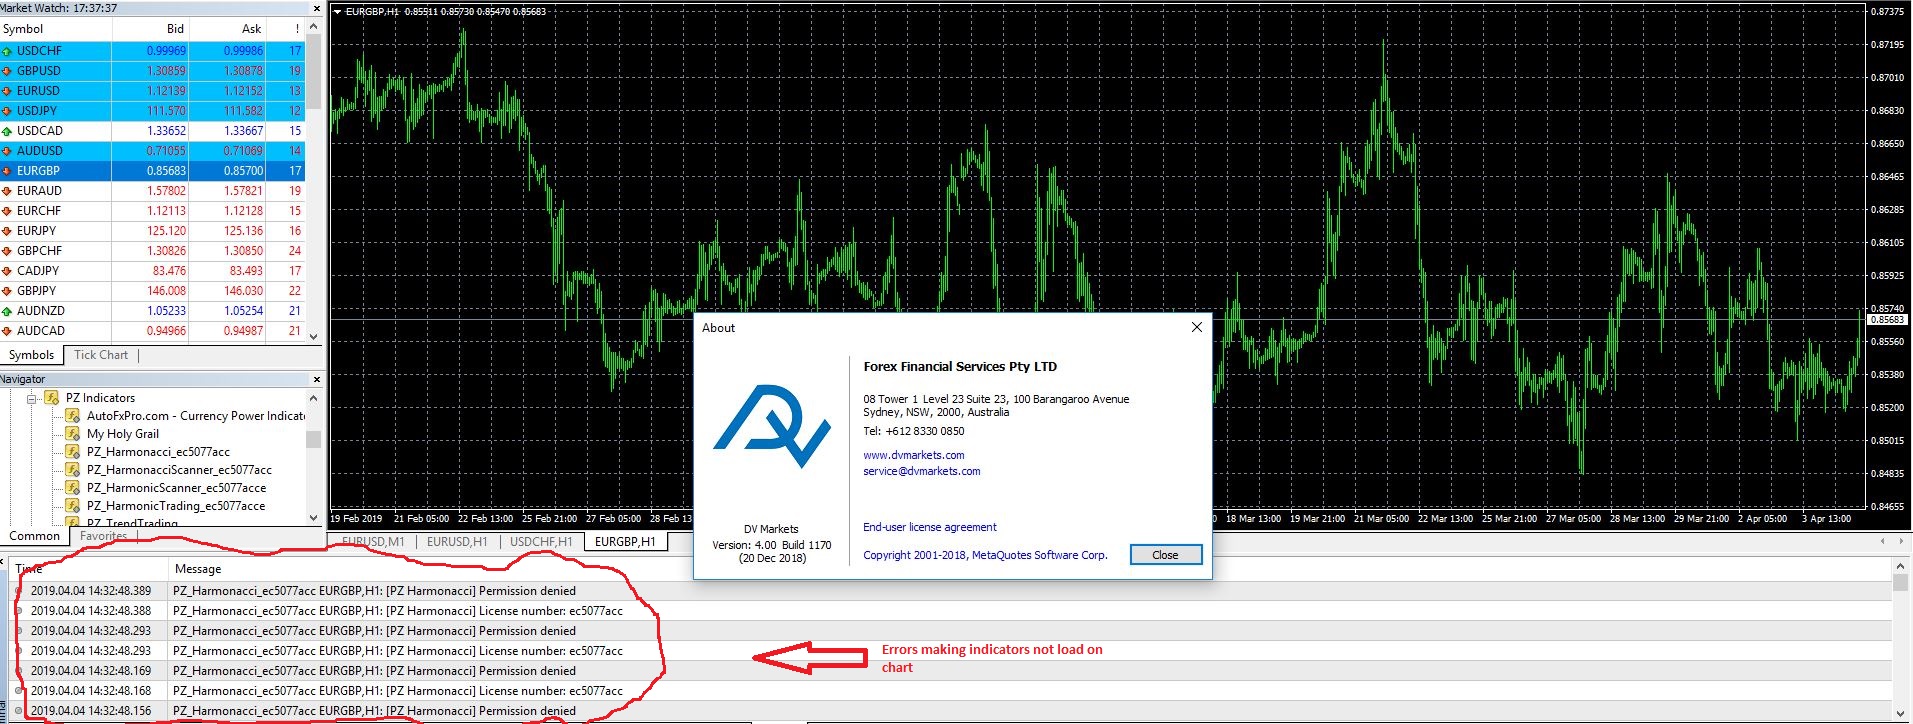Screen dimensions: 1913x724
Task: Select the Common tab in Navigator
Action: coord(34,536)
